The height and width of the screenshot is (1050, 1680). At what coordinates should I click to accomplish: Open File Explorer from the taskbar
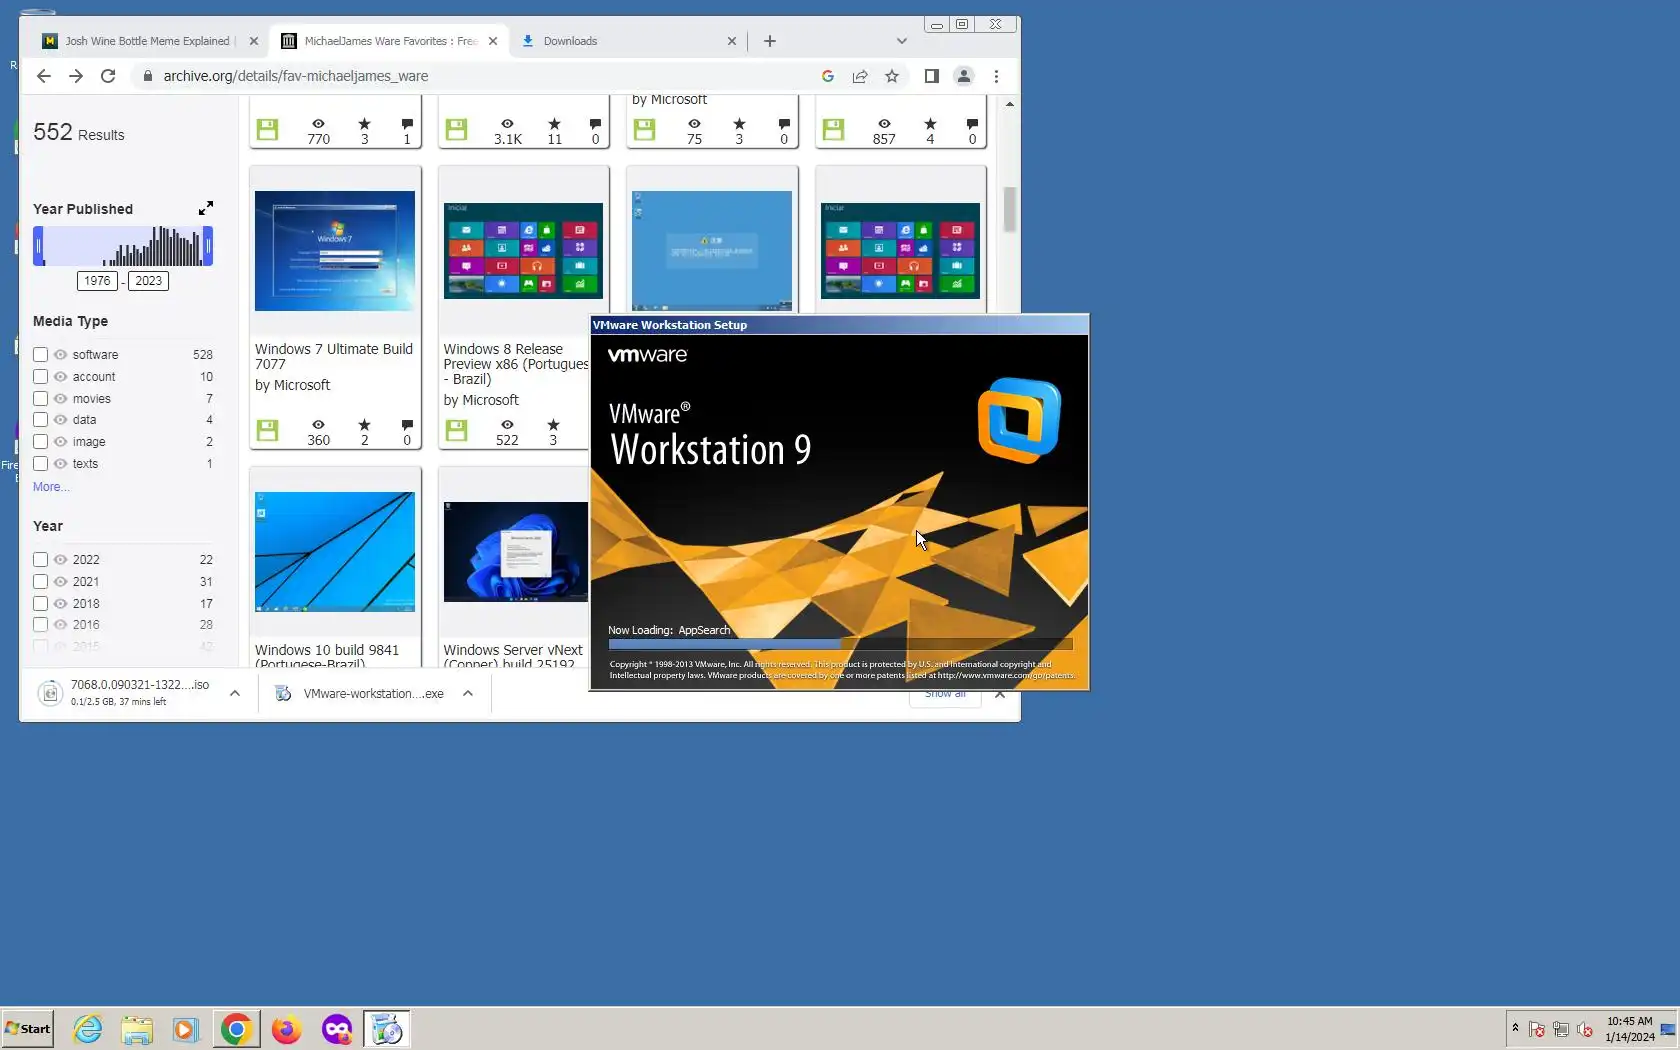pyautogui.click(x=137, y=1029)
